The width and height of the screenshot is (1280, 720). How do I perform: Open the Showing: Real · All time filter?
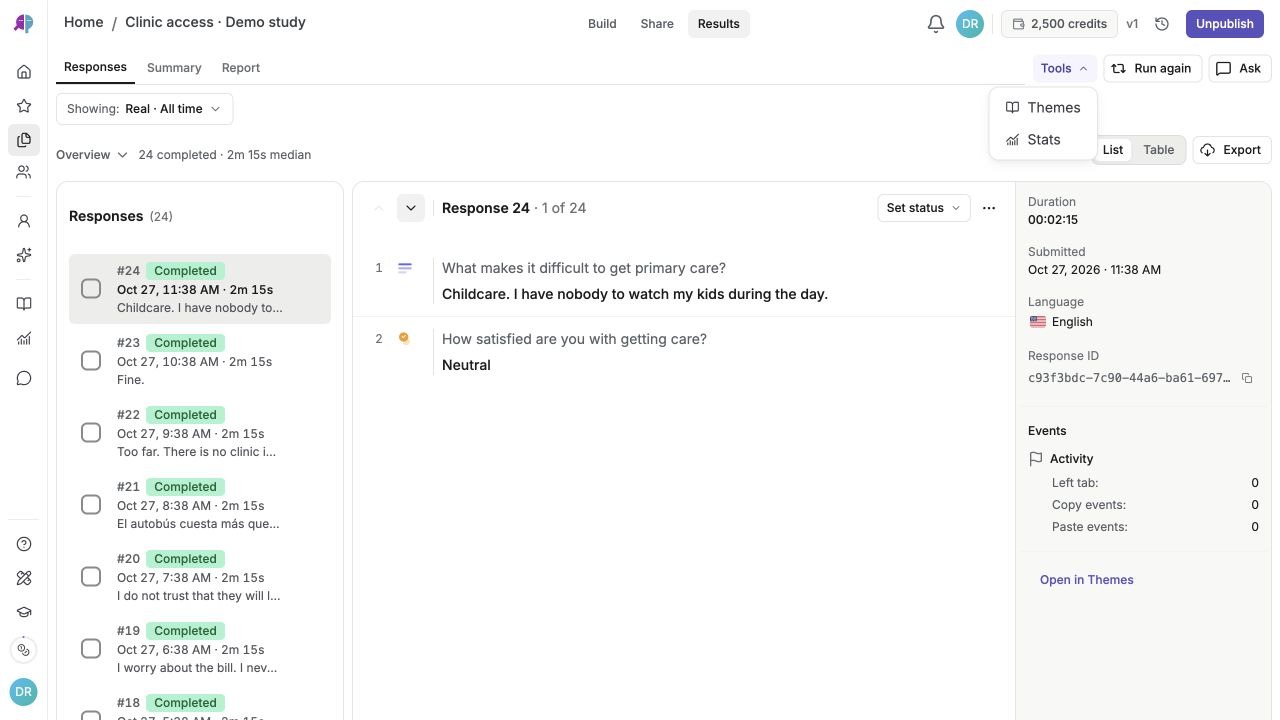(144, 109)
